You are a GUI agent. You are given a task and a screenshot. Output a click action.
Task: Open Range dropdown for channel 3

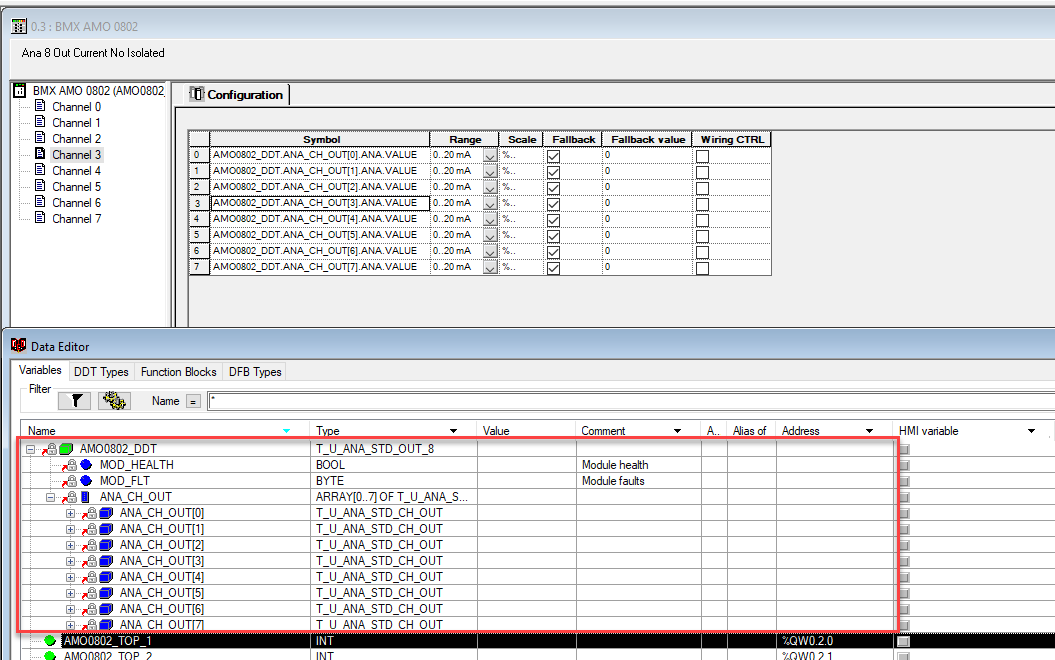coord(490,203)
